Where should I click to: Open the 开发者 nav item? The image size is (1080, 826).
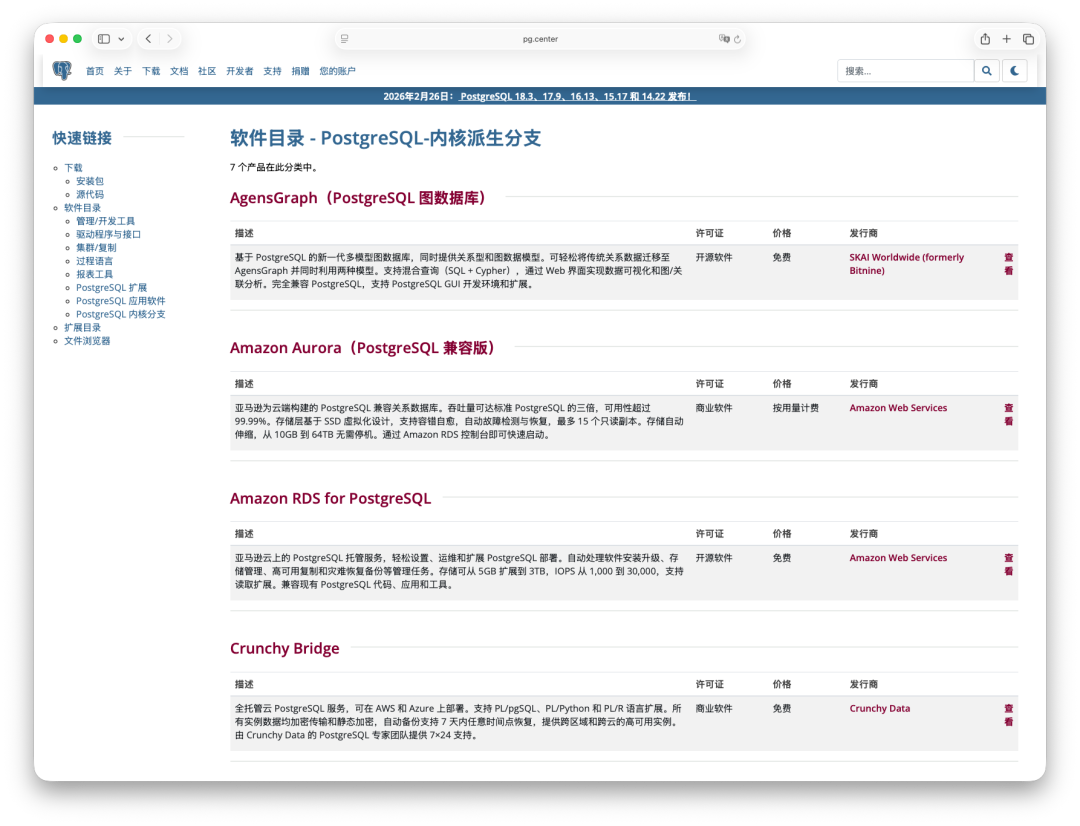point(240,71)
